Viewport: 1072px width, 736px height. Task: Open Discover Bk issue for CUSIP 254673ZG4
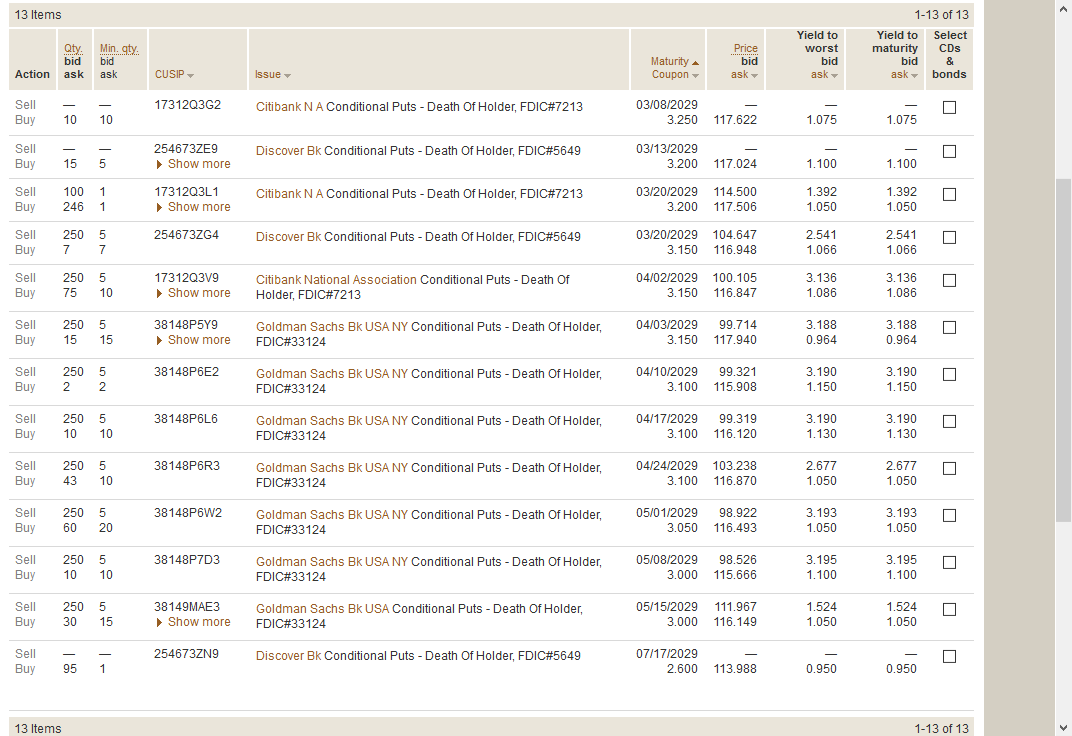[x=289, y=237]
